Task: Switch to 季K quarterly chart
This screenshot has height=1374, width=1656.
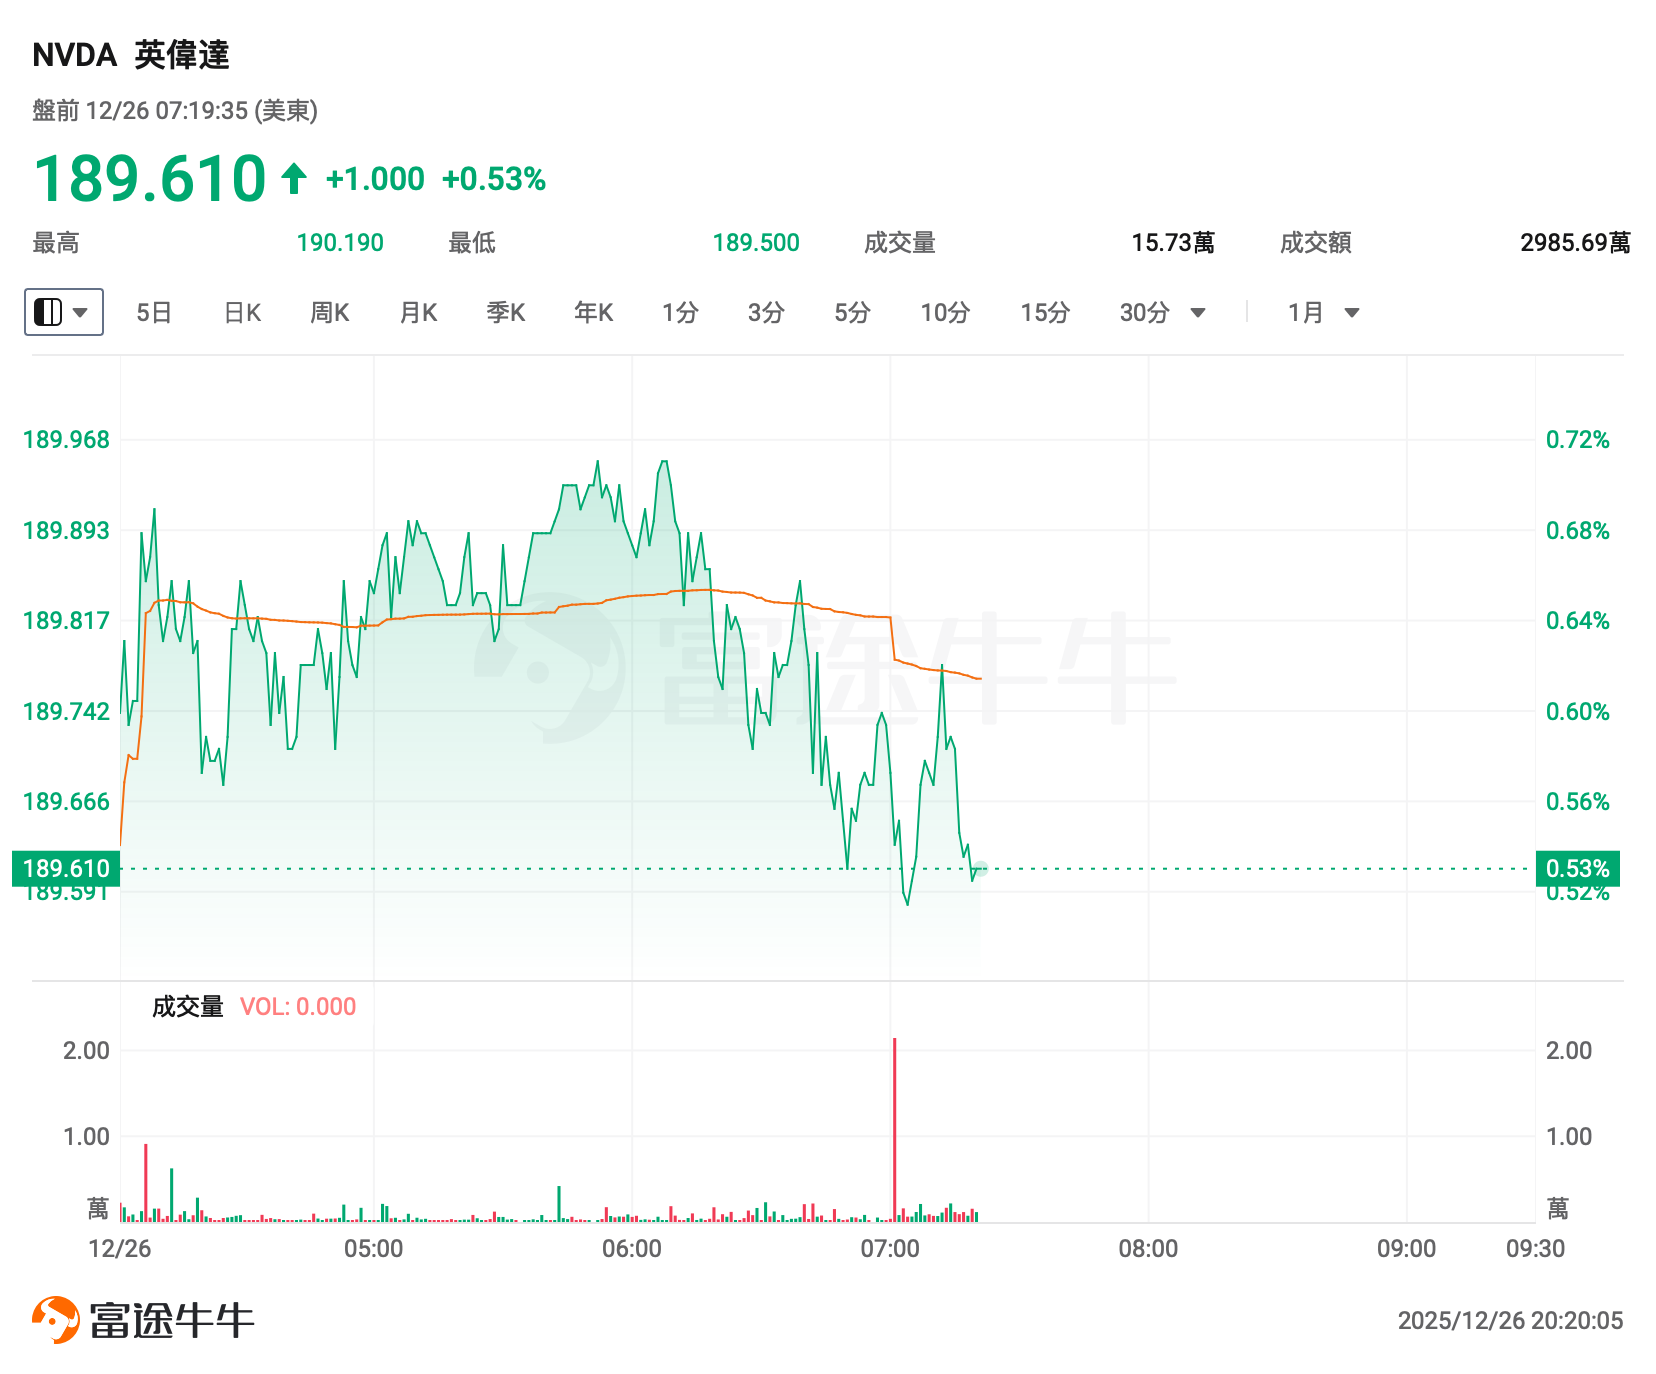Action: click(x=506, y=313)
